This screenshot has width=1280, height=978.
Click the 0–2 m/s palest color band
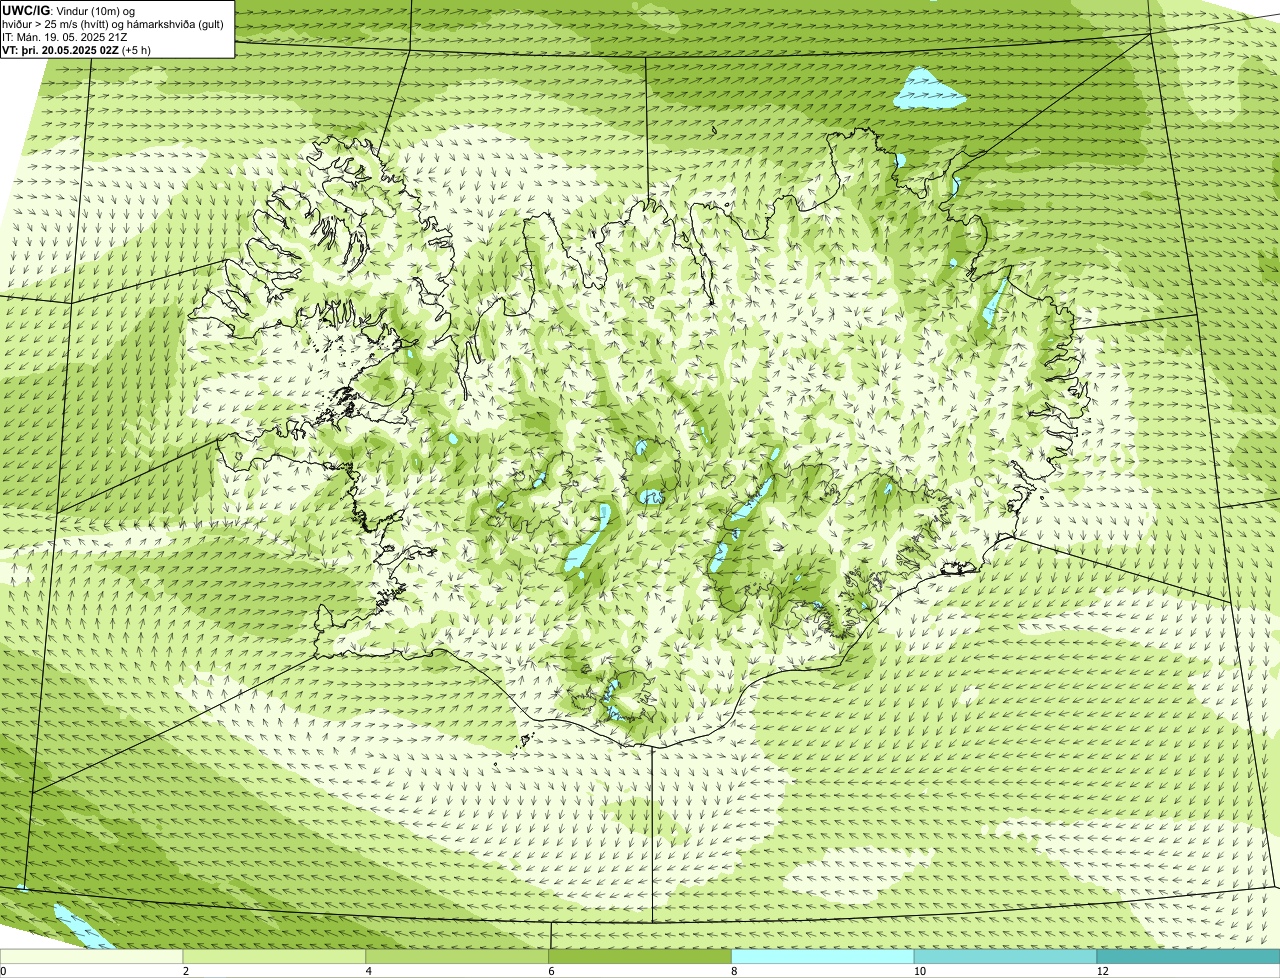pyautogui.click(x=92, y=956)
